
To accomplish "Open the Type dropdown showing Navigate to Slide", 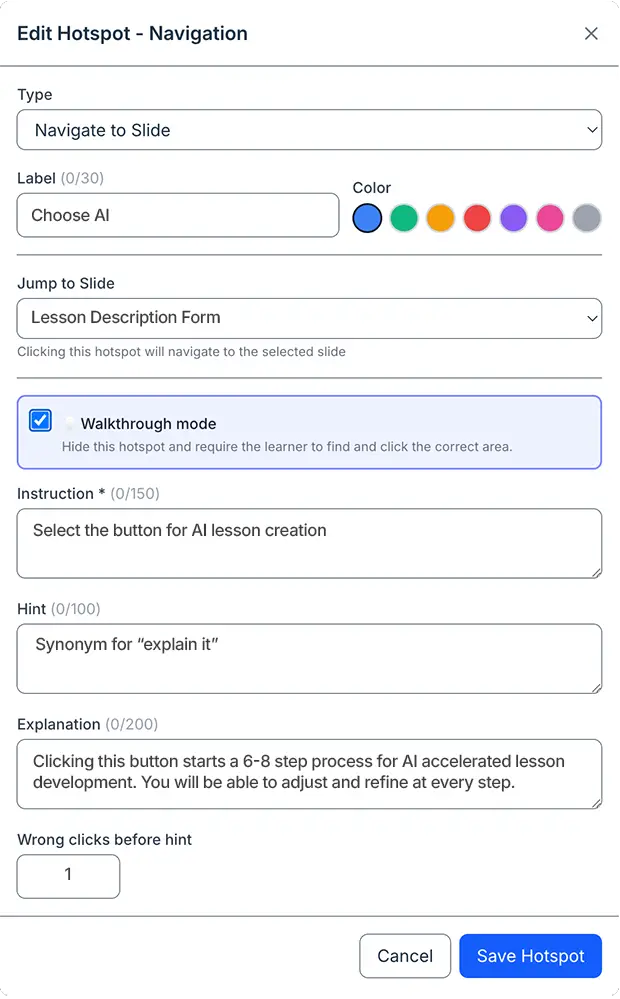I will pos(310,129).
